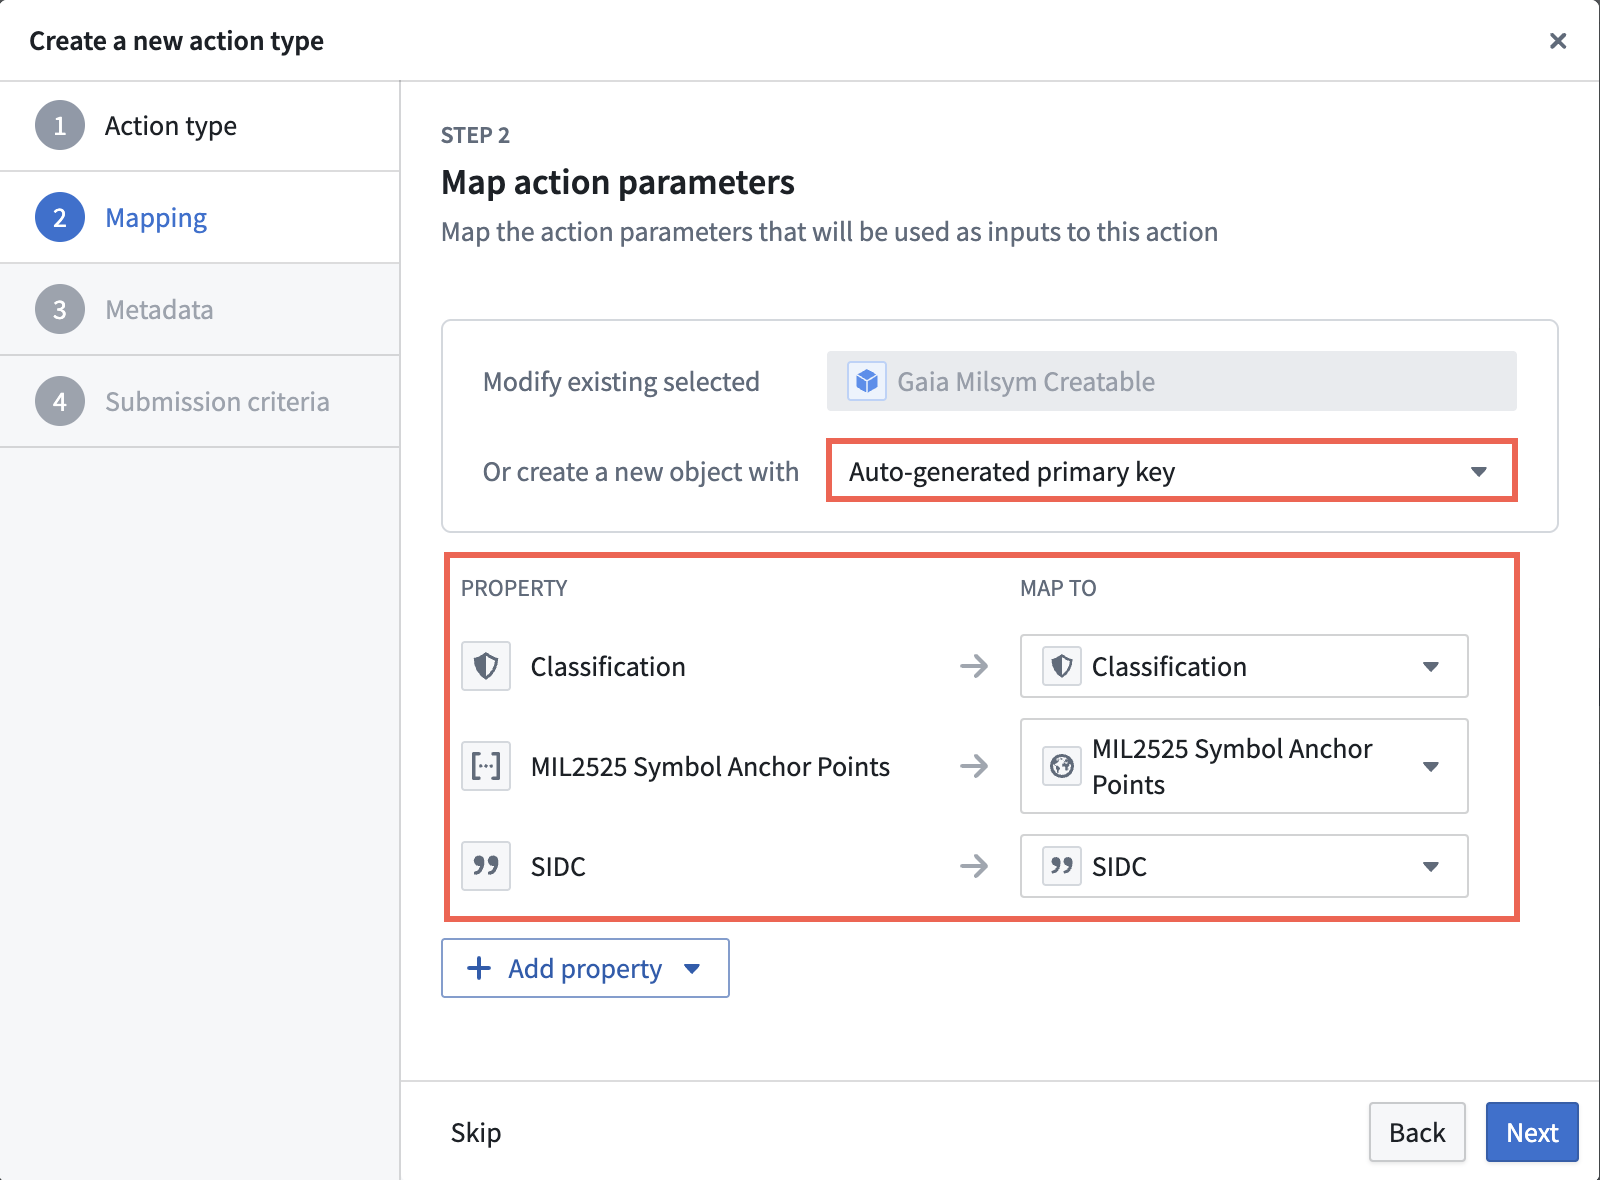Go to the Metadata step
Image resolution: width=1600 pixels, height=1180 pixels.
click(200, 310)
